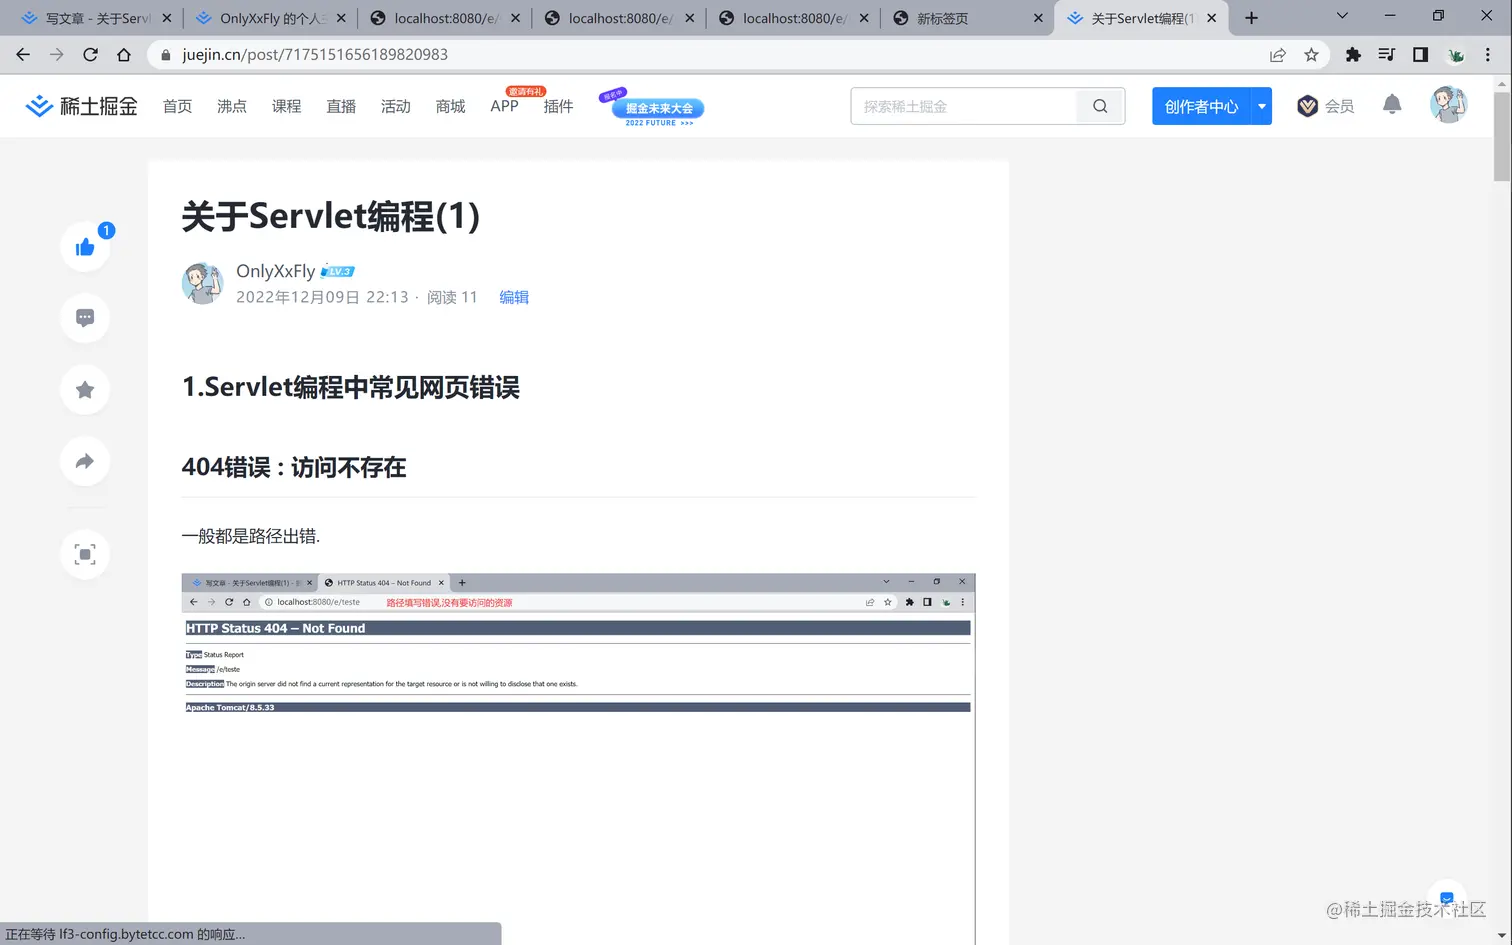Viewport: 1512px width, 945px height.
Task: Select the 活动 nav item
Action: point(396,106)
